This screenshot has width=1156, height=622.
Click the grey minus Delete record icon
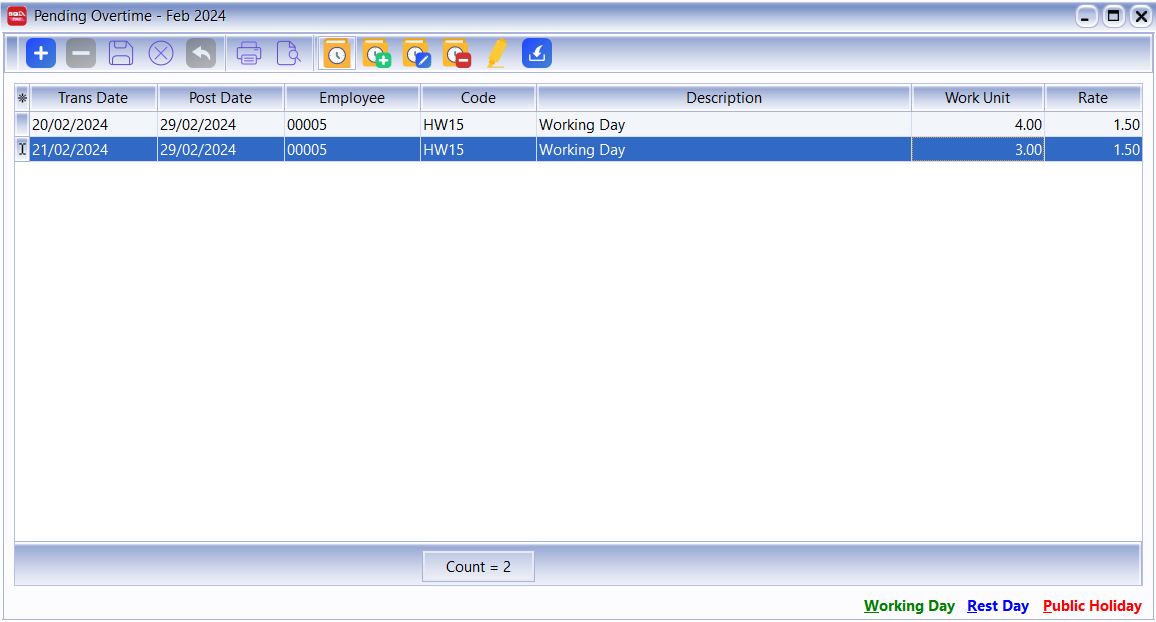[x=81, y=54]
